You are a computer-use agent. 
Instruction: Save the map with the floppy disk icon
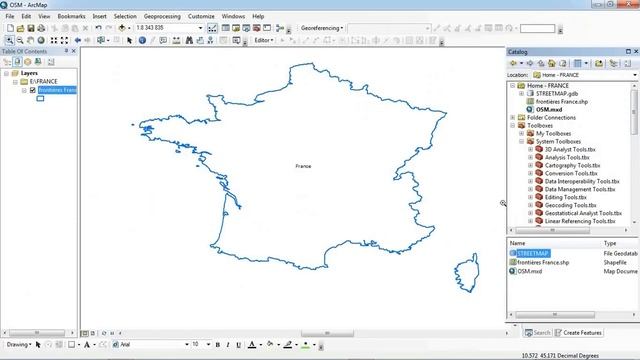31,28
